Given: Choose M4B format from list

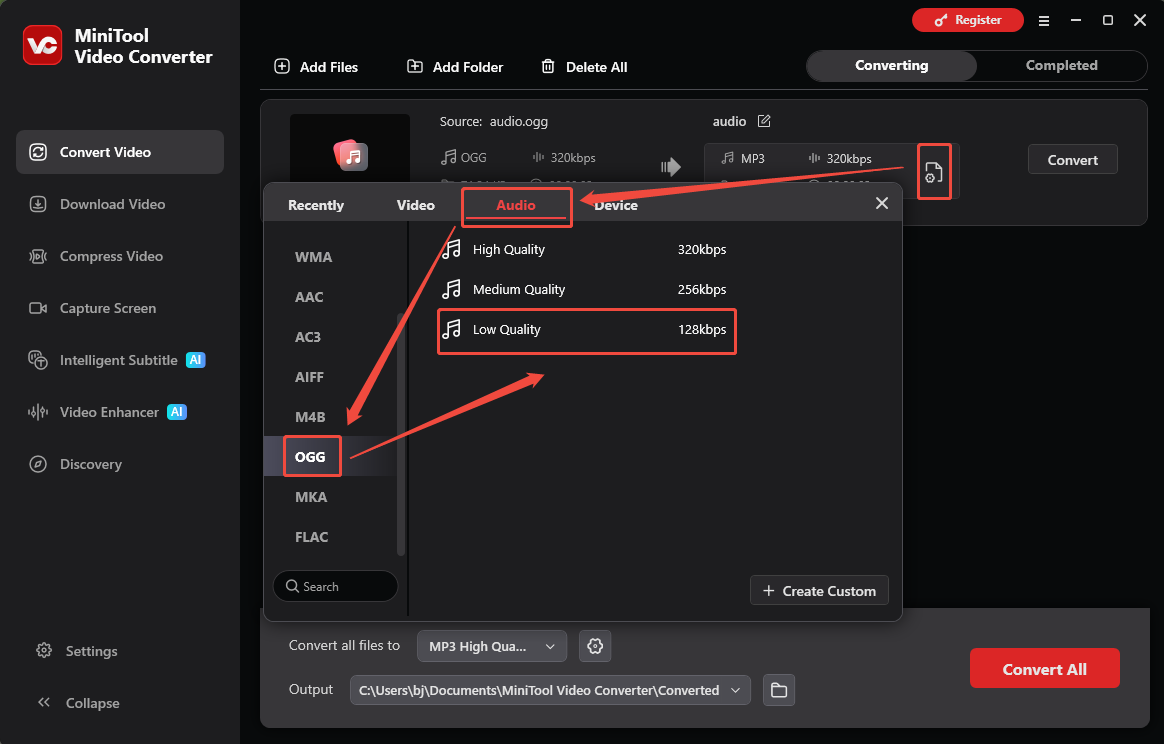Looking at the screenshot, I should point(310,417).
